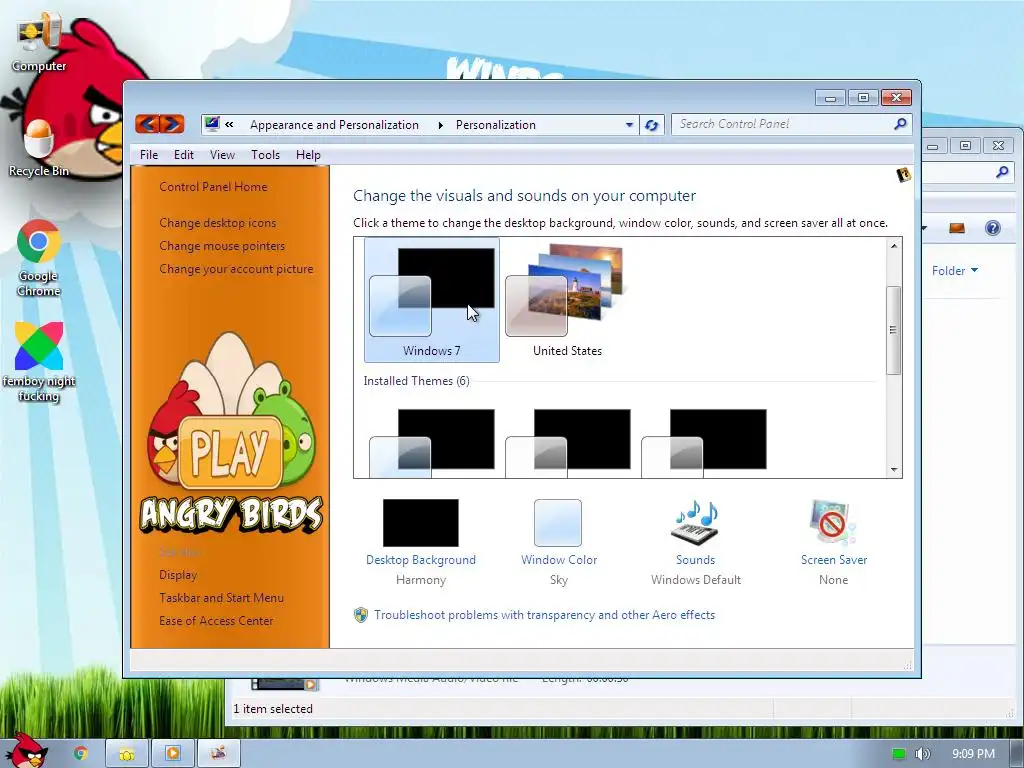
Task: Launch Chrome from the taskbar
Action: 80,753
